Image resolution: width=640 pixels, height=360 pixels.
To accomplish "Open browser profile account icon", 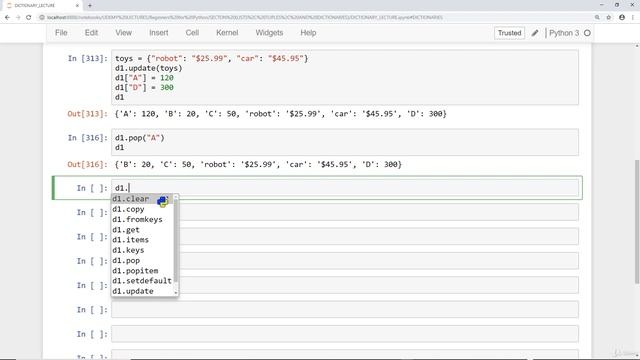I will point(622,17).
